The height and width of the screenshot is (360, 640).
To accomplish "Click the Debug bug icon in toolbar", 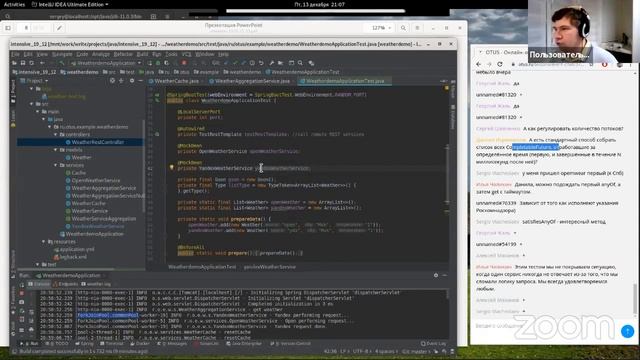I will tap(158, 63).
